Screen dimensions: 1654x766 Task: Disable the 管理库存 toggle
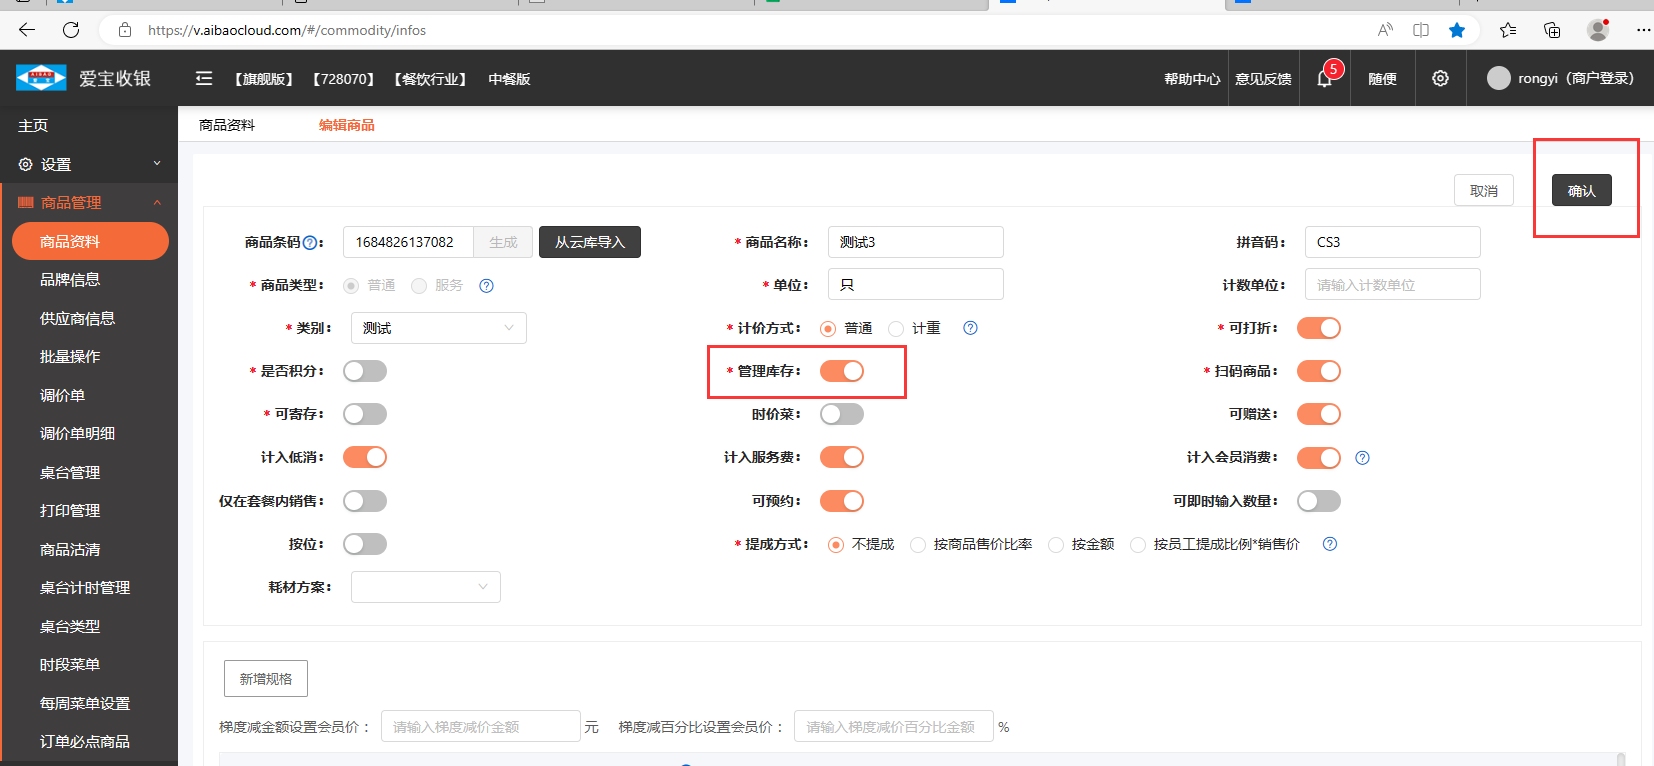pyautogui.click(x=841, y=371)
